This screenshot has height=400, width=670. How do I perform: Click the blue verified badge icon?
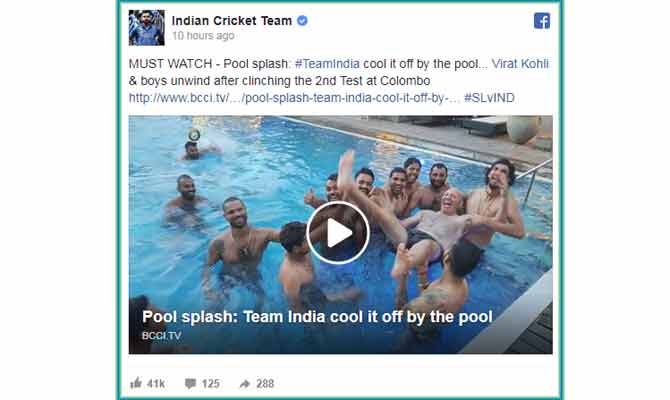coord(302,21)
